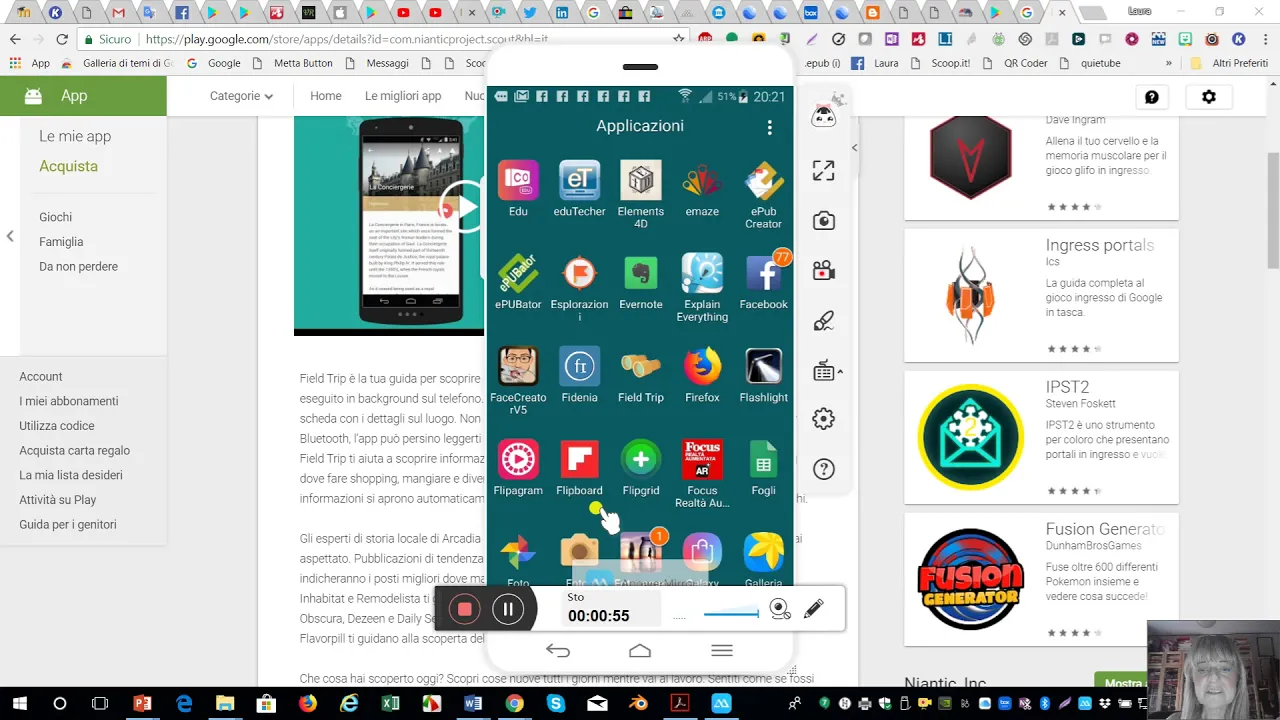Click the mirror fullscreen expand icon
This screenshot has height=720, width=1280.
pyautogui.click(x=823, y=171)
